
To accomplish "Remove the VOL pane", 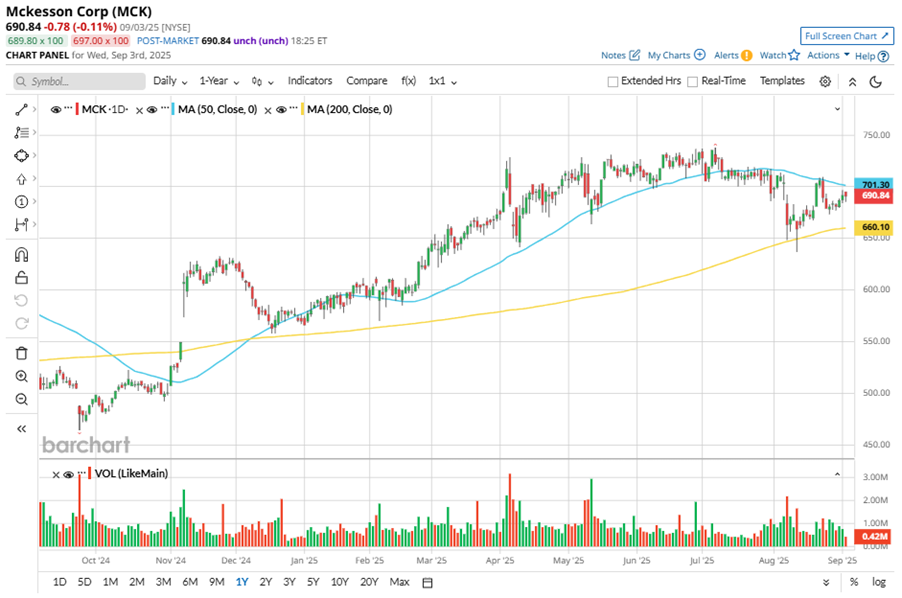I will tap(56, 475).
